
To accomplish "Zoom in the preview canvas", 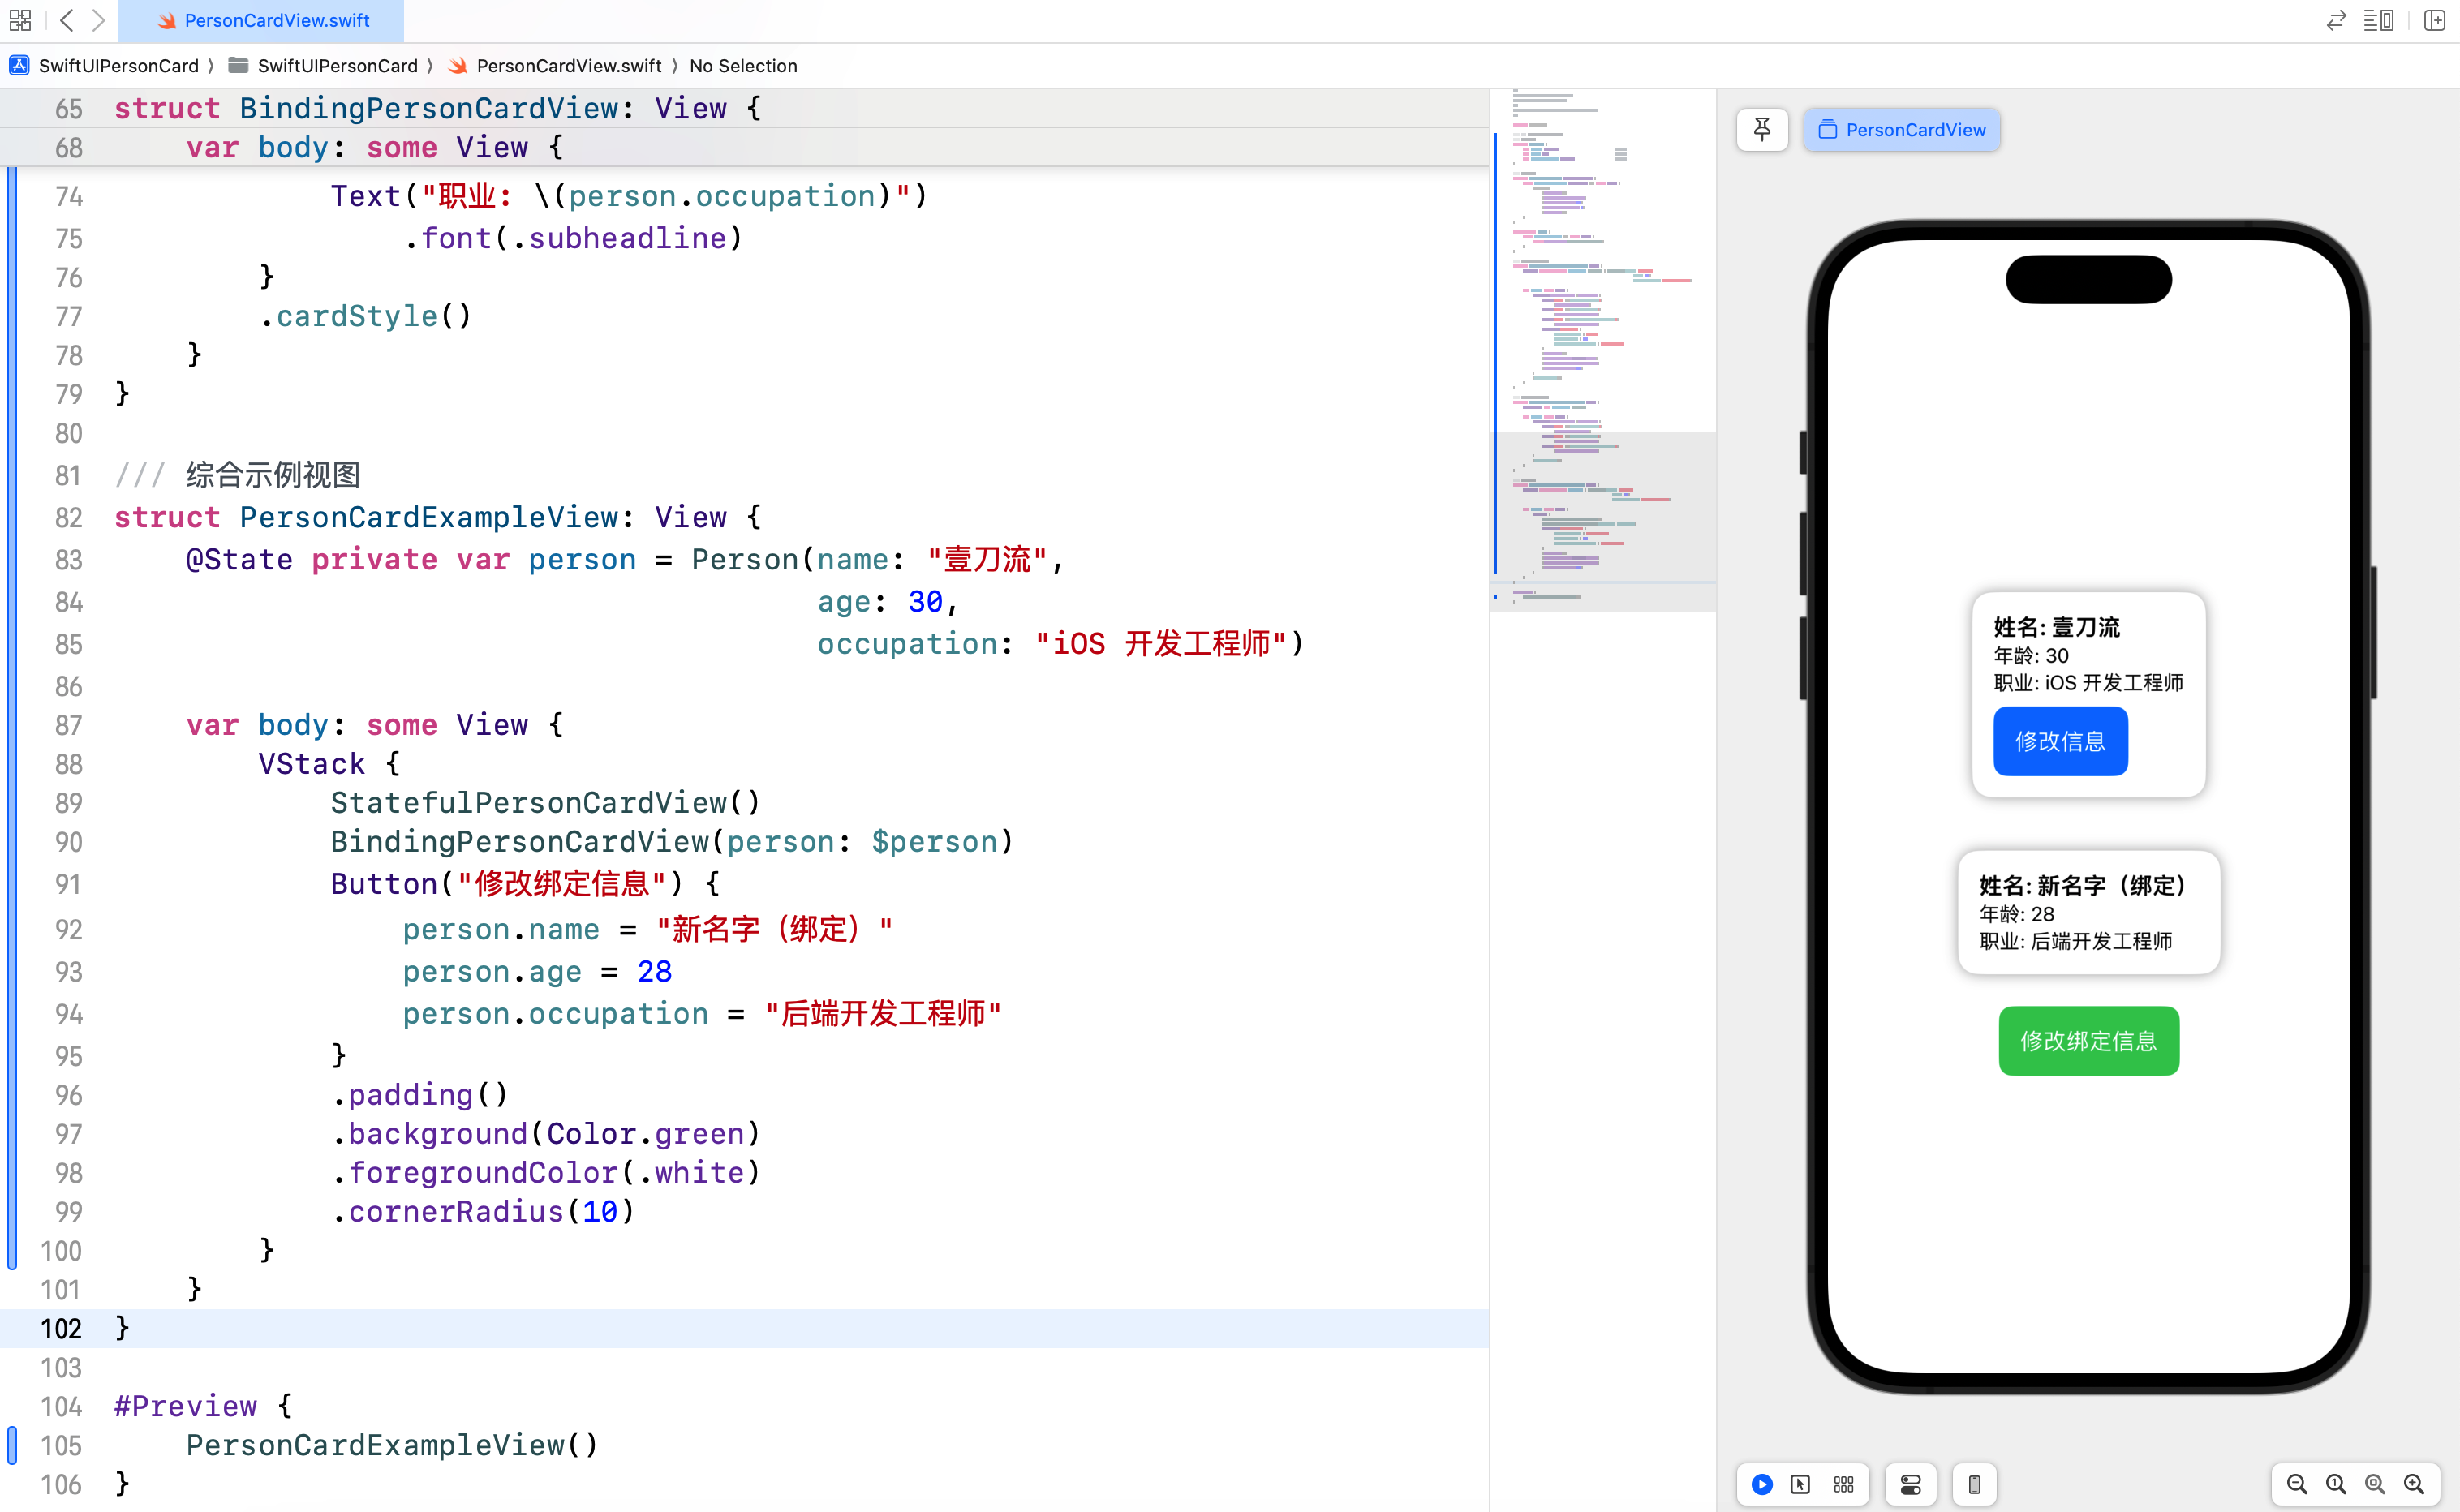I will click(2414, 1484).
